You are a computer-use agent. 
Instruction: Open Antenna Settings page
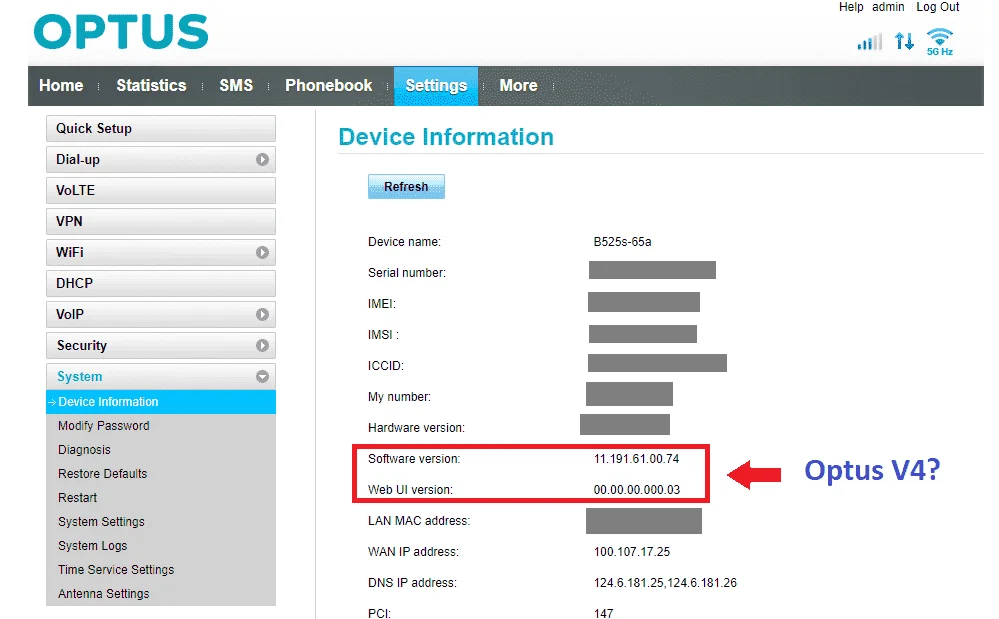click(x=104, y=594)
